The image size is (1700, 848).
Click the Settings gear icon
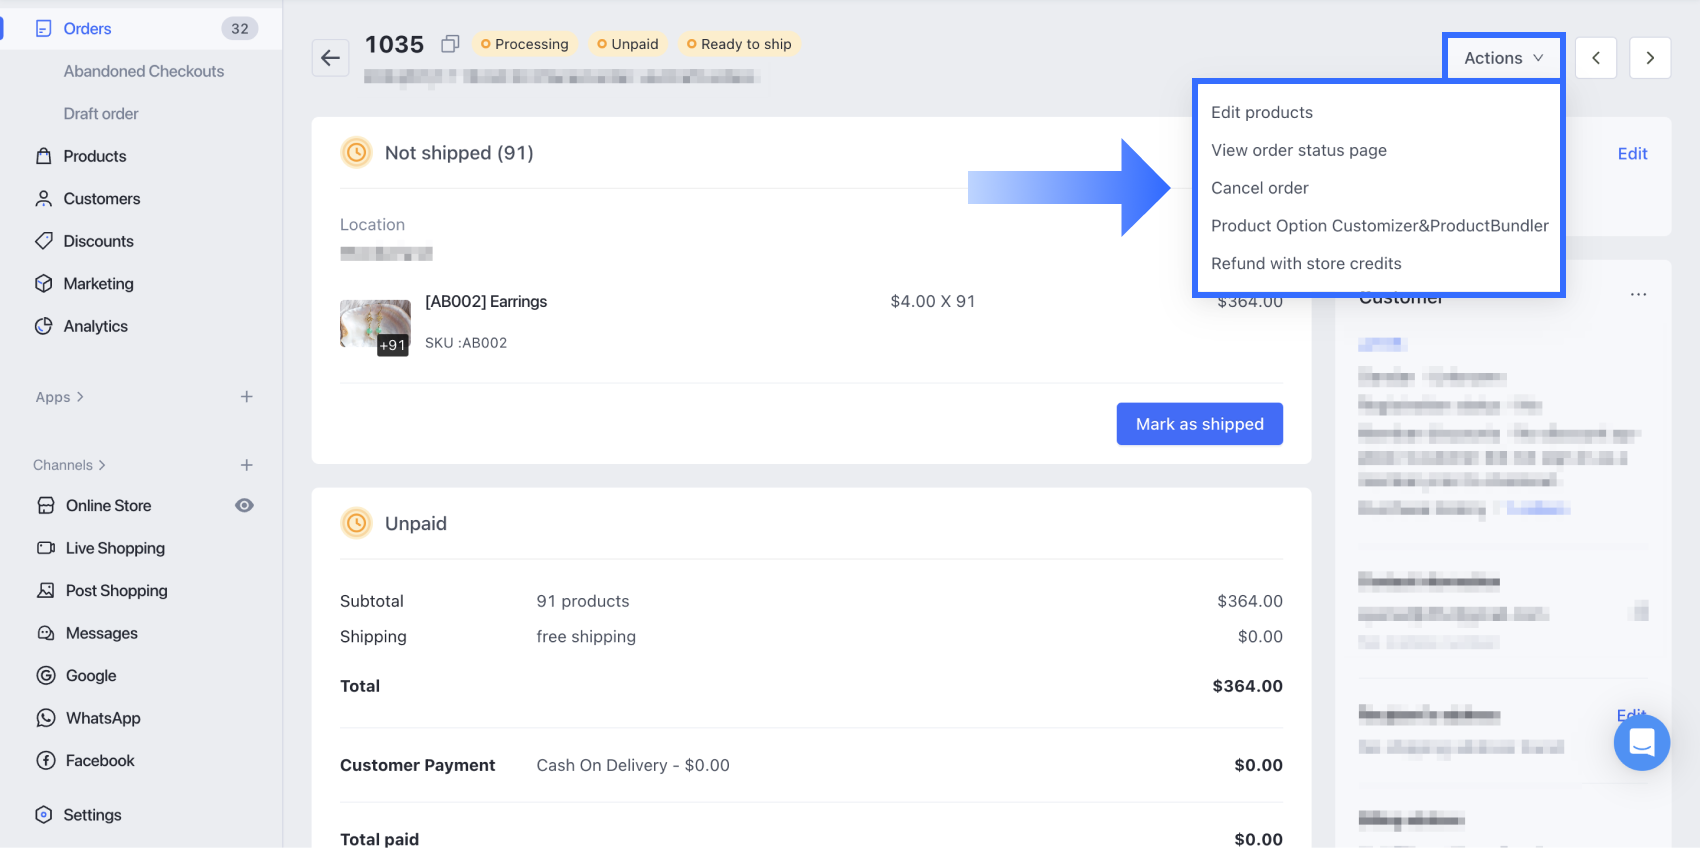tap(44, 815)
